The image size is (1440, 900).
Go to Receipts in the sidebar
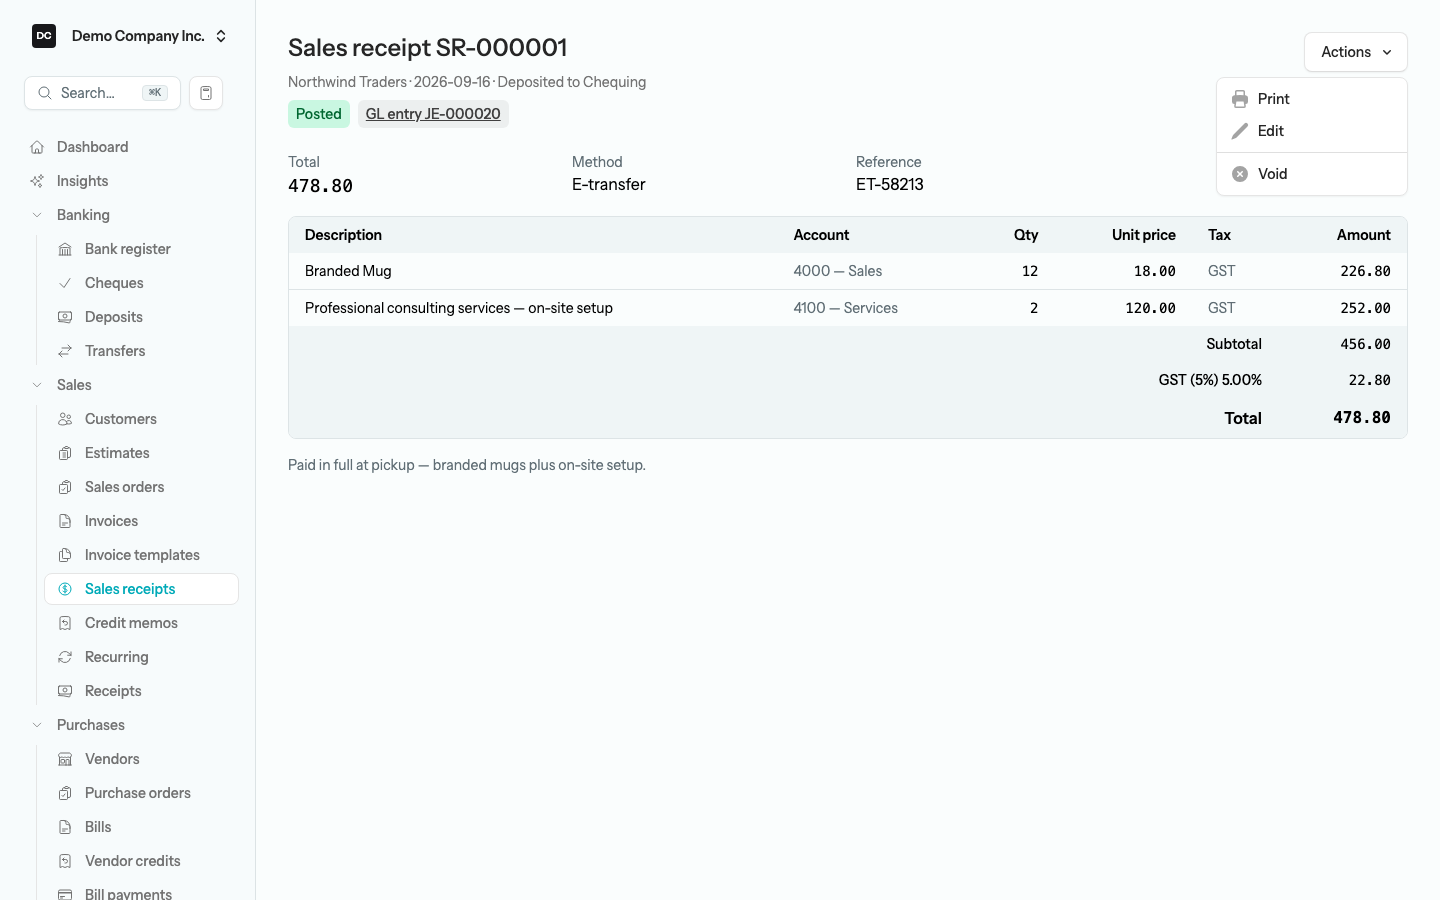click(x=141, y=691)
